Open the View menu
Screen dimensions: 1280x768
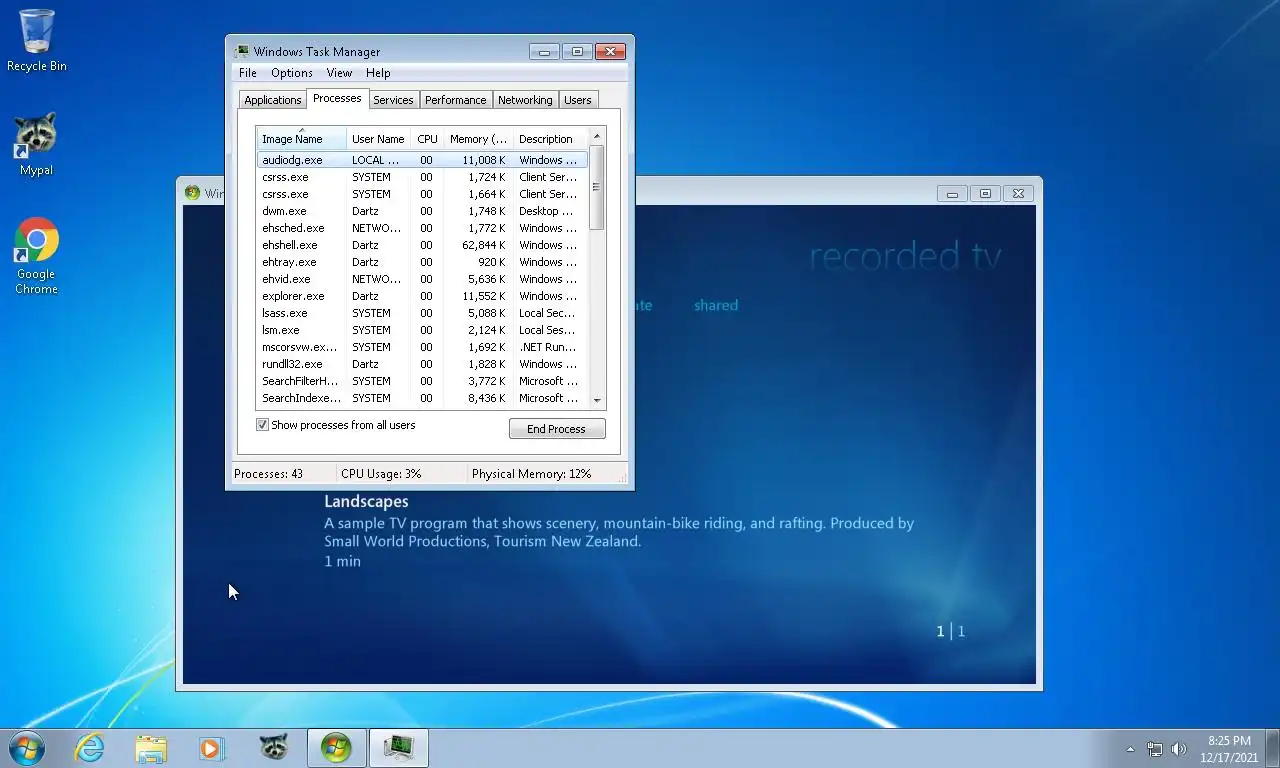click(x=339, y=73)
